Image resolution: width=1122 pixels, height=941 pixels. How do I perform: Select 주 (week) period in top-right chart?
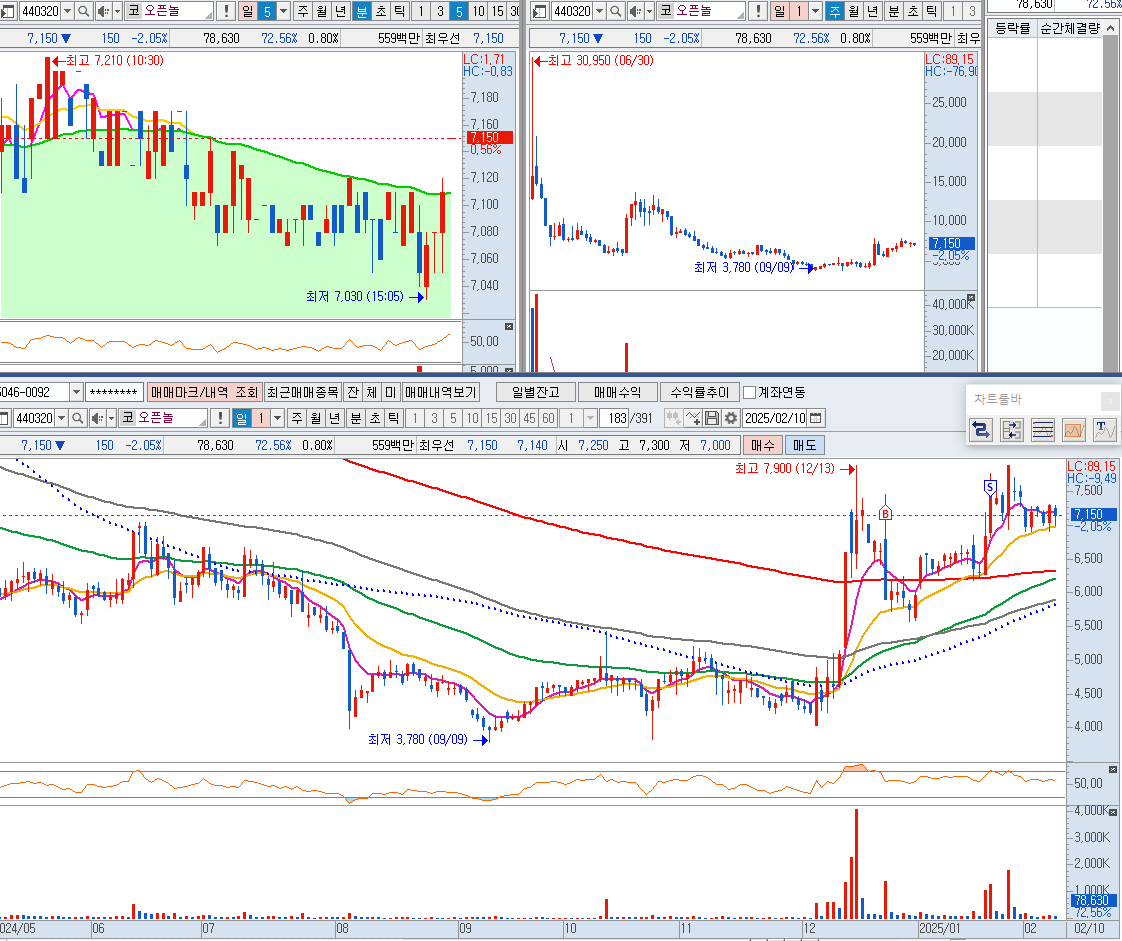834,11
